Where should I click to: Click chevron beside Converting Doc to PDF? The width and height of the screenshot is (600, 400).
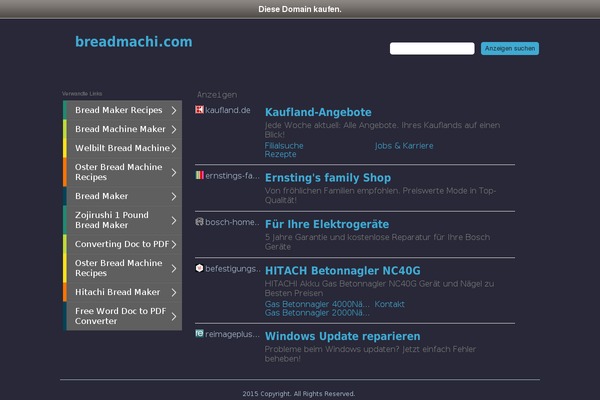click(x=174, y=244)
